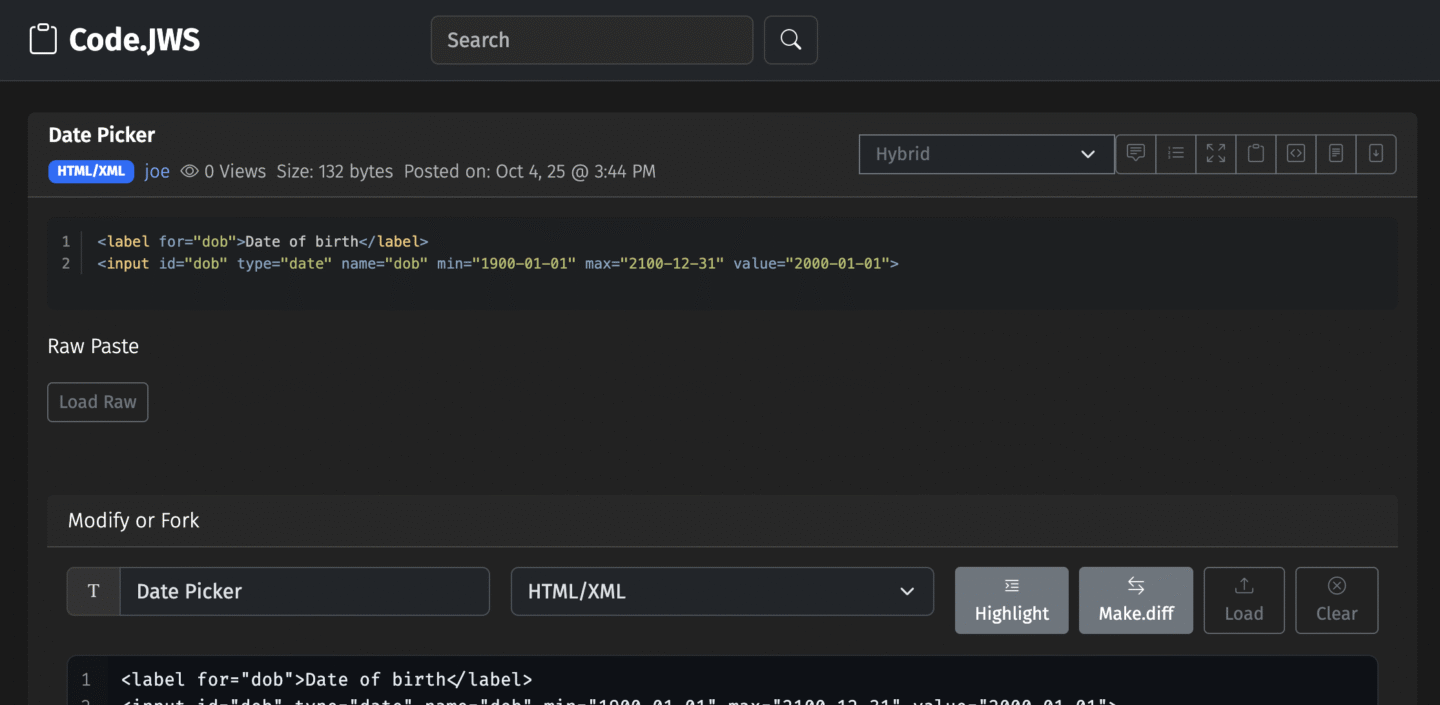The image size is (1440, 705).
Task: Open user joe's profile link
Action: (x=157, y=171)
